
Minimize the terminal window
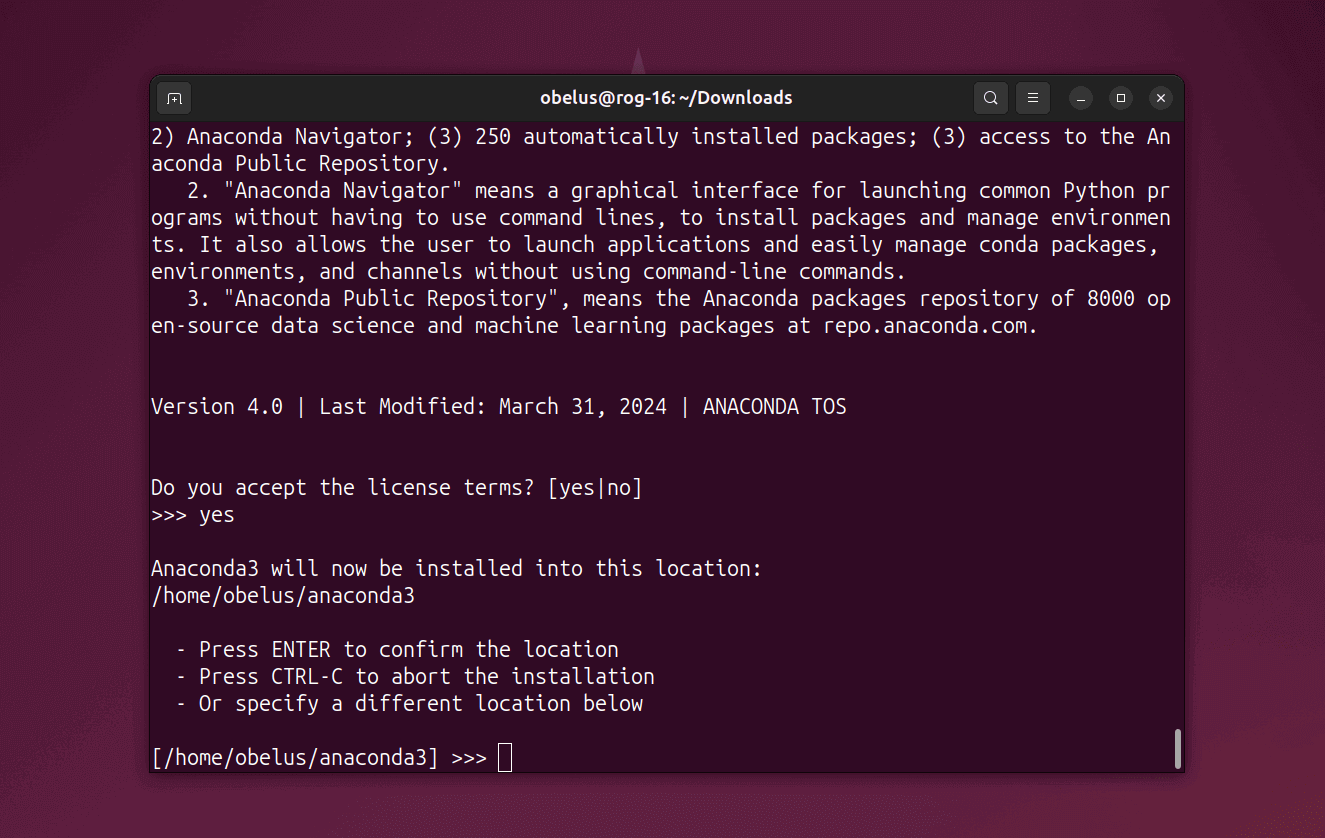coord(1081,98)
